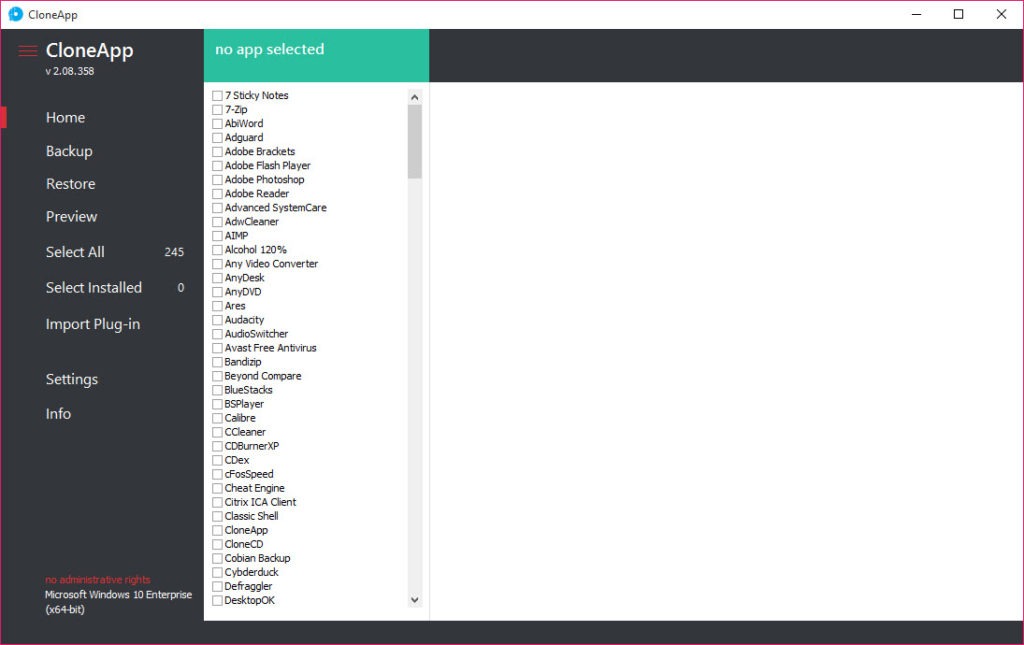The image size is (1024, 645).
Task: Open the Settings page
Action: coord(72,379)
